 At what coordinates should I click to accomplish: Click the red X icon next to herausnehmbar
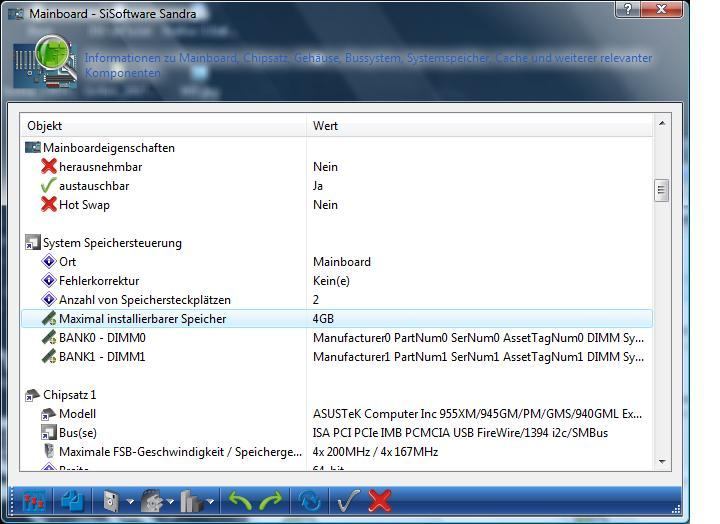[49, 167]
